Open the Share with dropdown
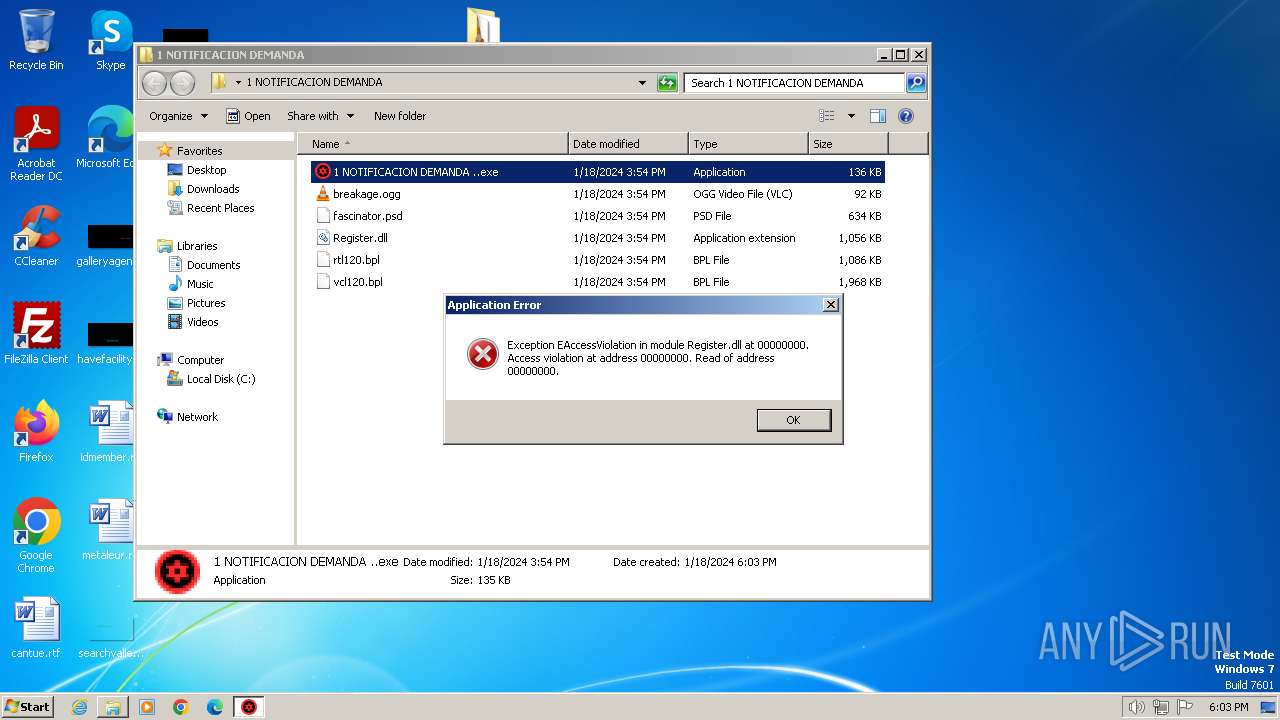Screen dimensions: 1280x720 click(x=319, y=116)
